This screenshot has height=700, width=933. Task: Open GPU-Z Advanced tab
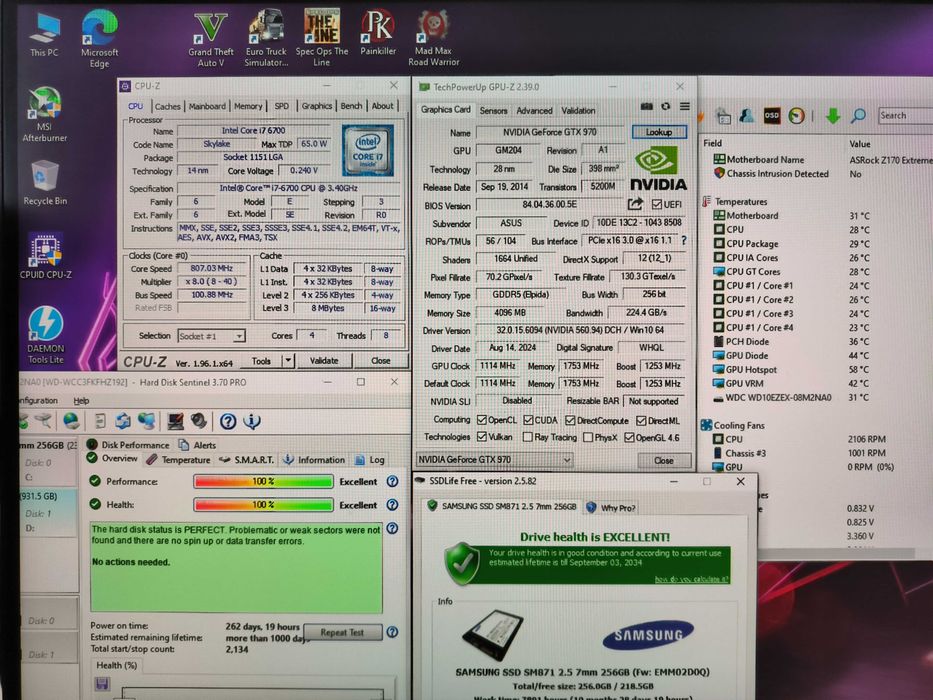[x=534, y=111]
